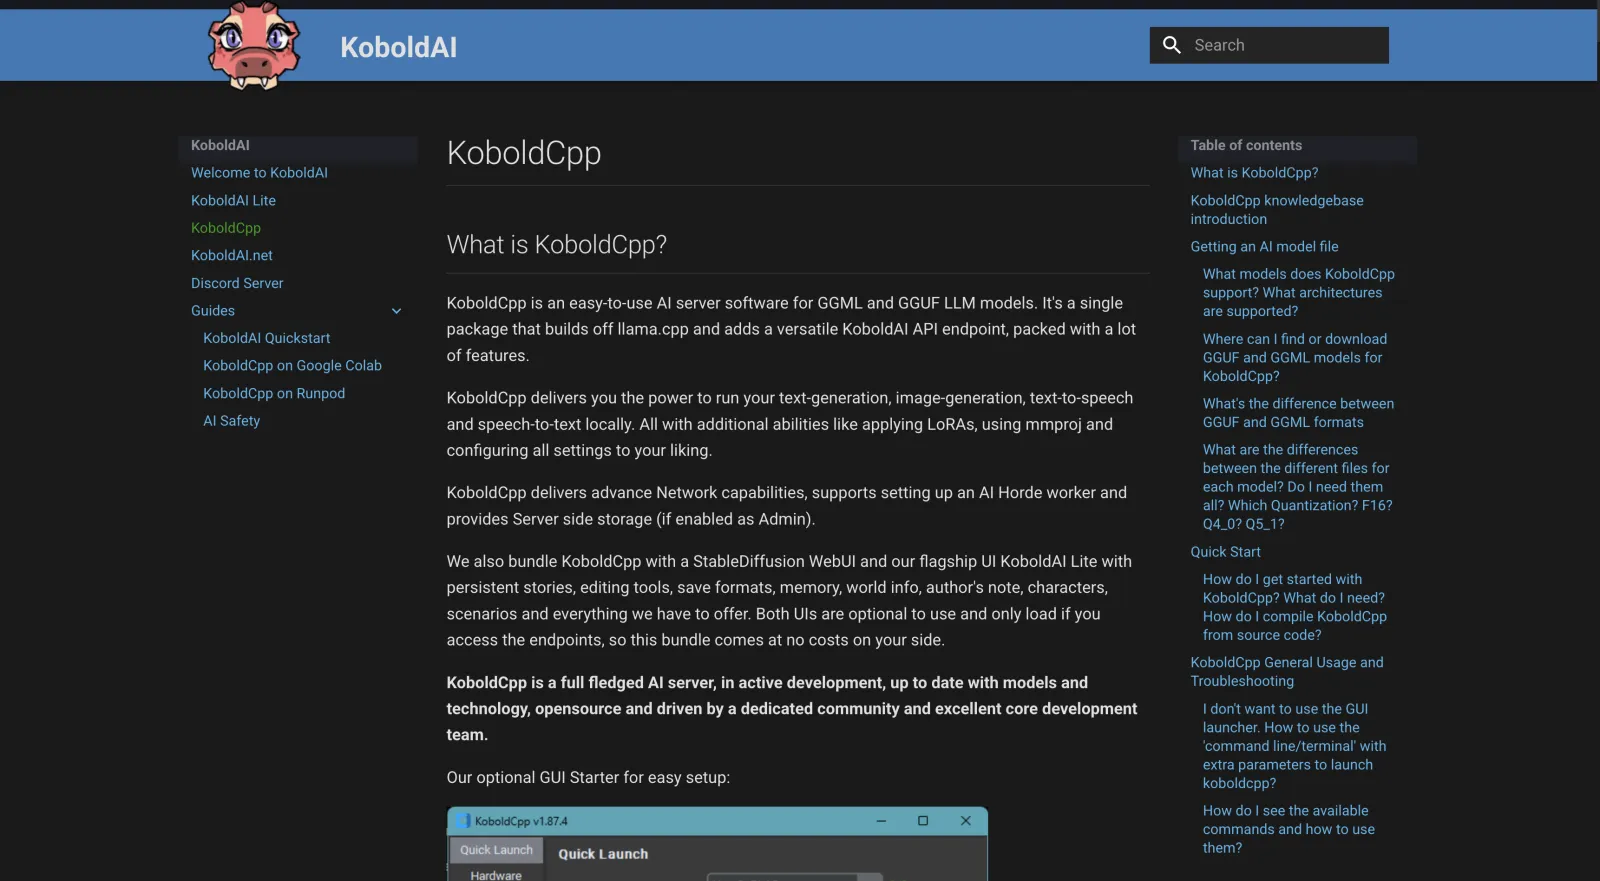Open 'differences between the different files' entry
Viewport: 1600px width, 881px height.
tap(1297, 487)
